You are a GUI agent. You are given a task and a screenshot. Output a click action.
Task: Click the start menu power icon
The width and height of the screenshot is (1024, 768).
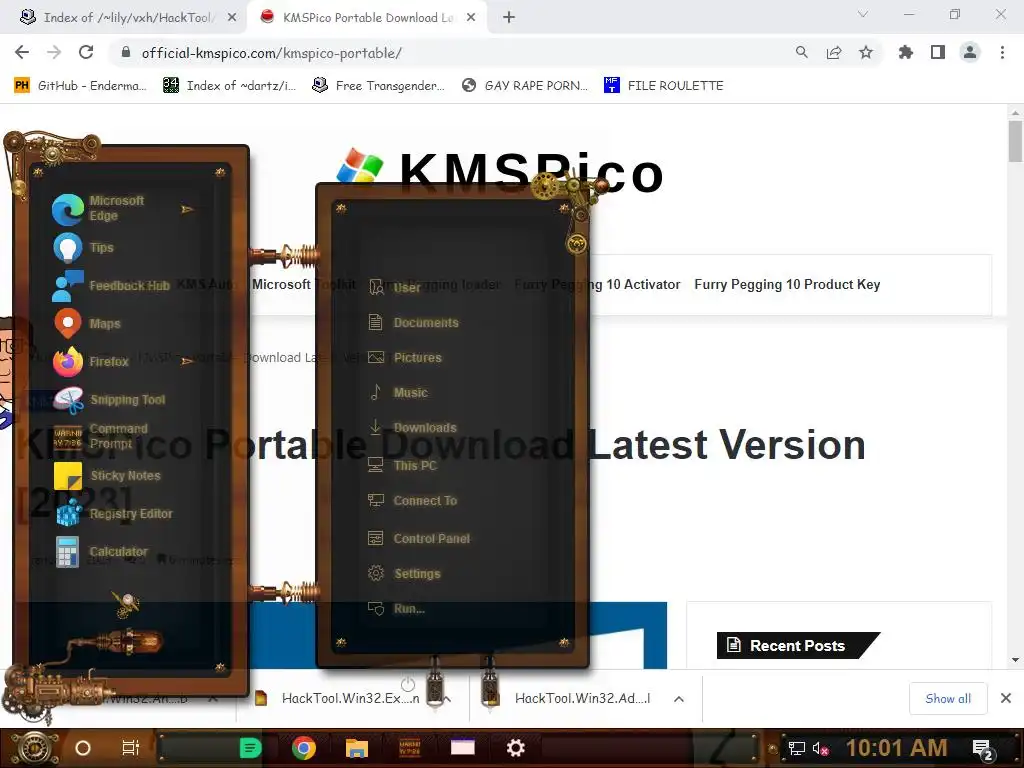pos(408,684)
